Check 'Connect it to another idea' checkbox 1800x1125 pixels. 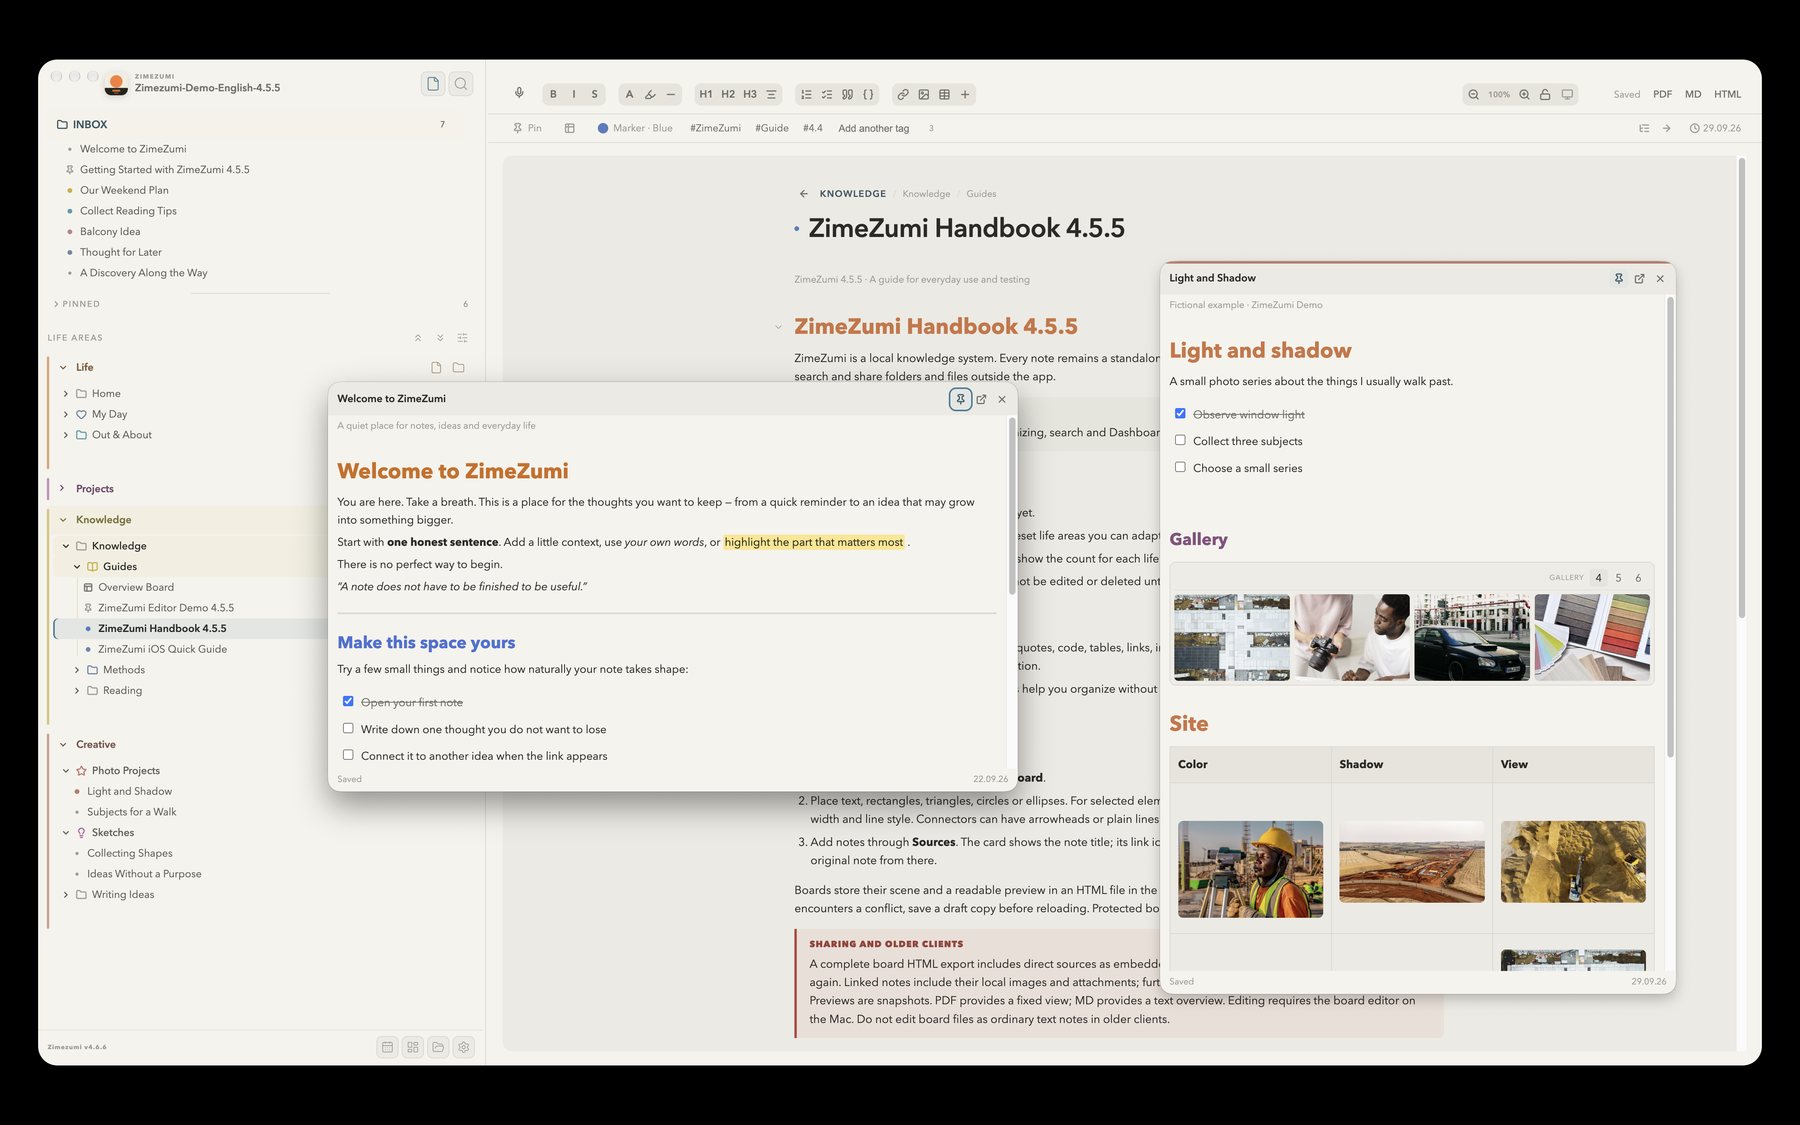[x=348, y=755]
